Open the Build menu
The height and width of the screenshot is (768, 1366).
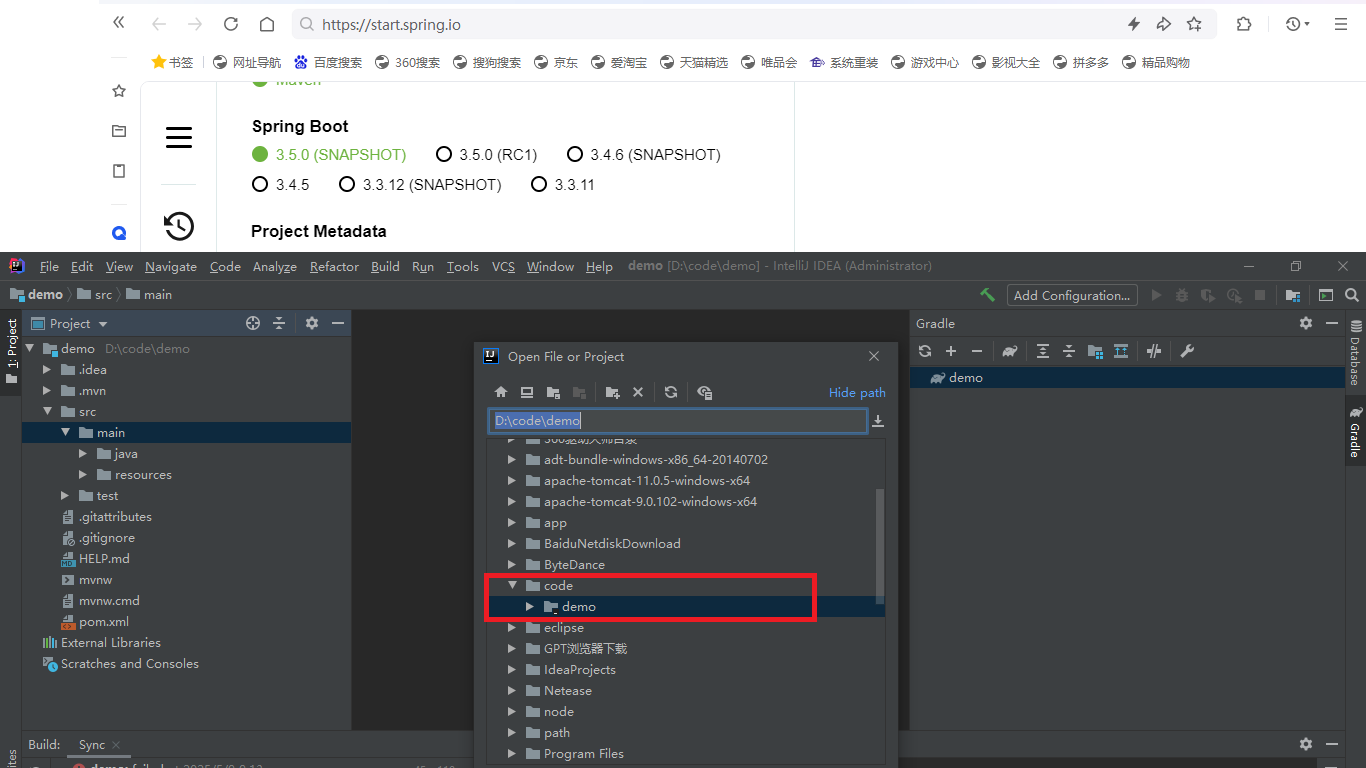pyautogui.click(x=385, y=267)
